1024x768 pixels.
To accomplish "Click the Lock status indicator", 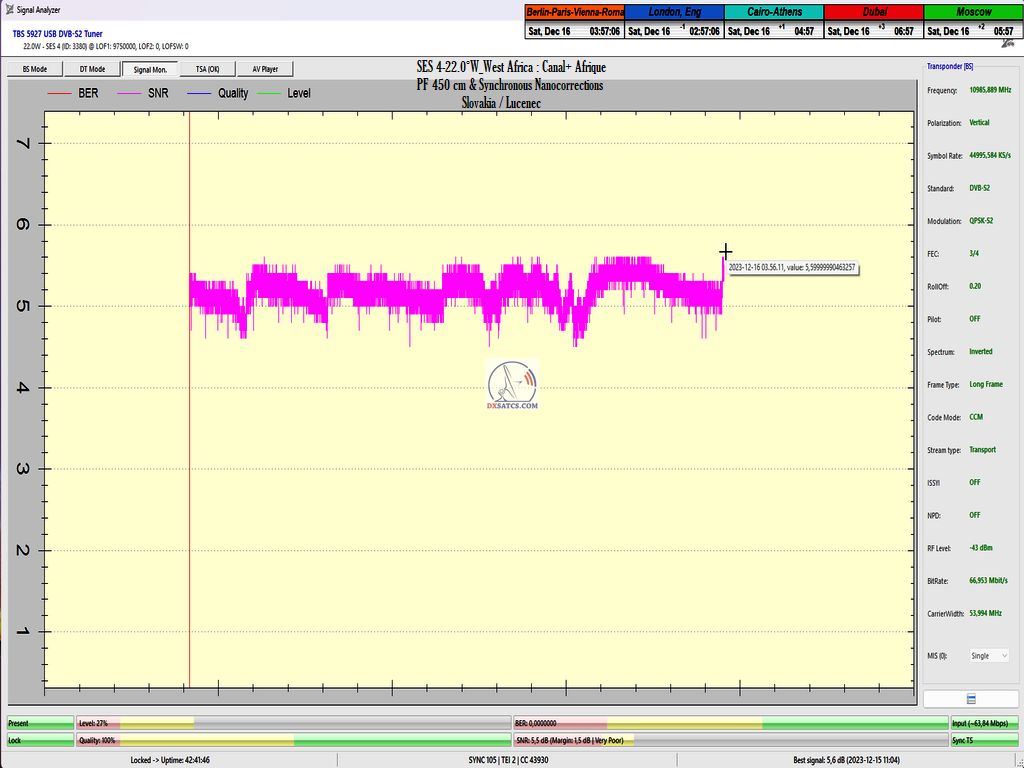I will (38, 741).
